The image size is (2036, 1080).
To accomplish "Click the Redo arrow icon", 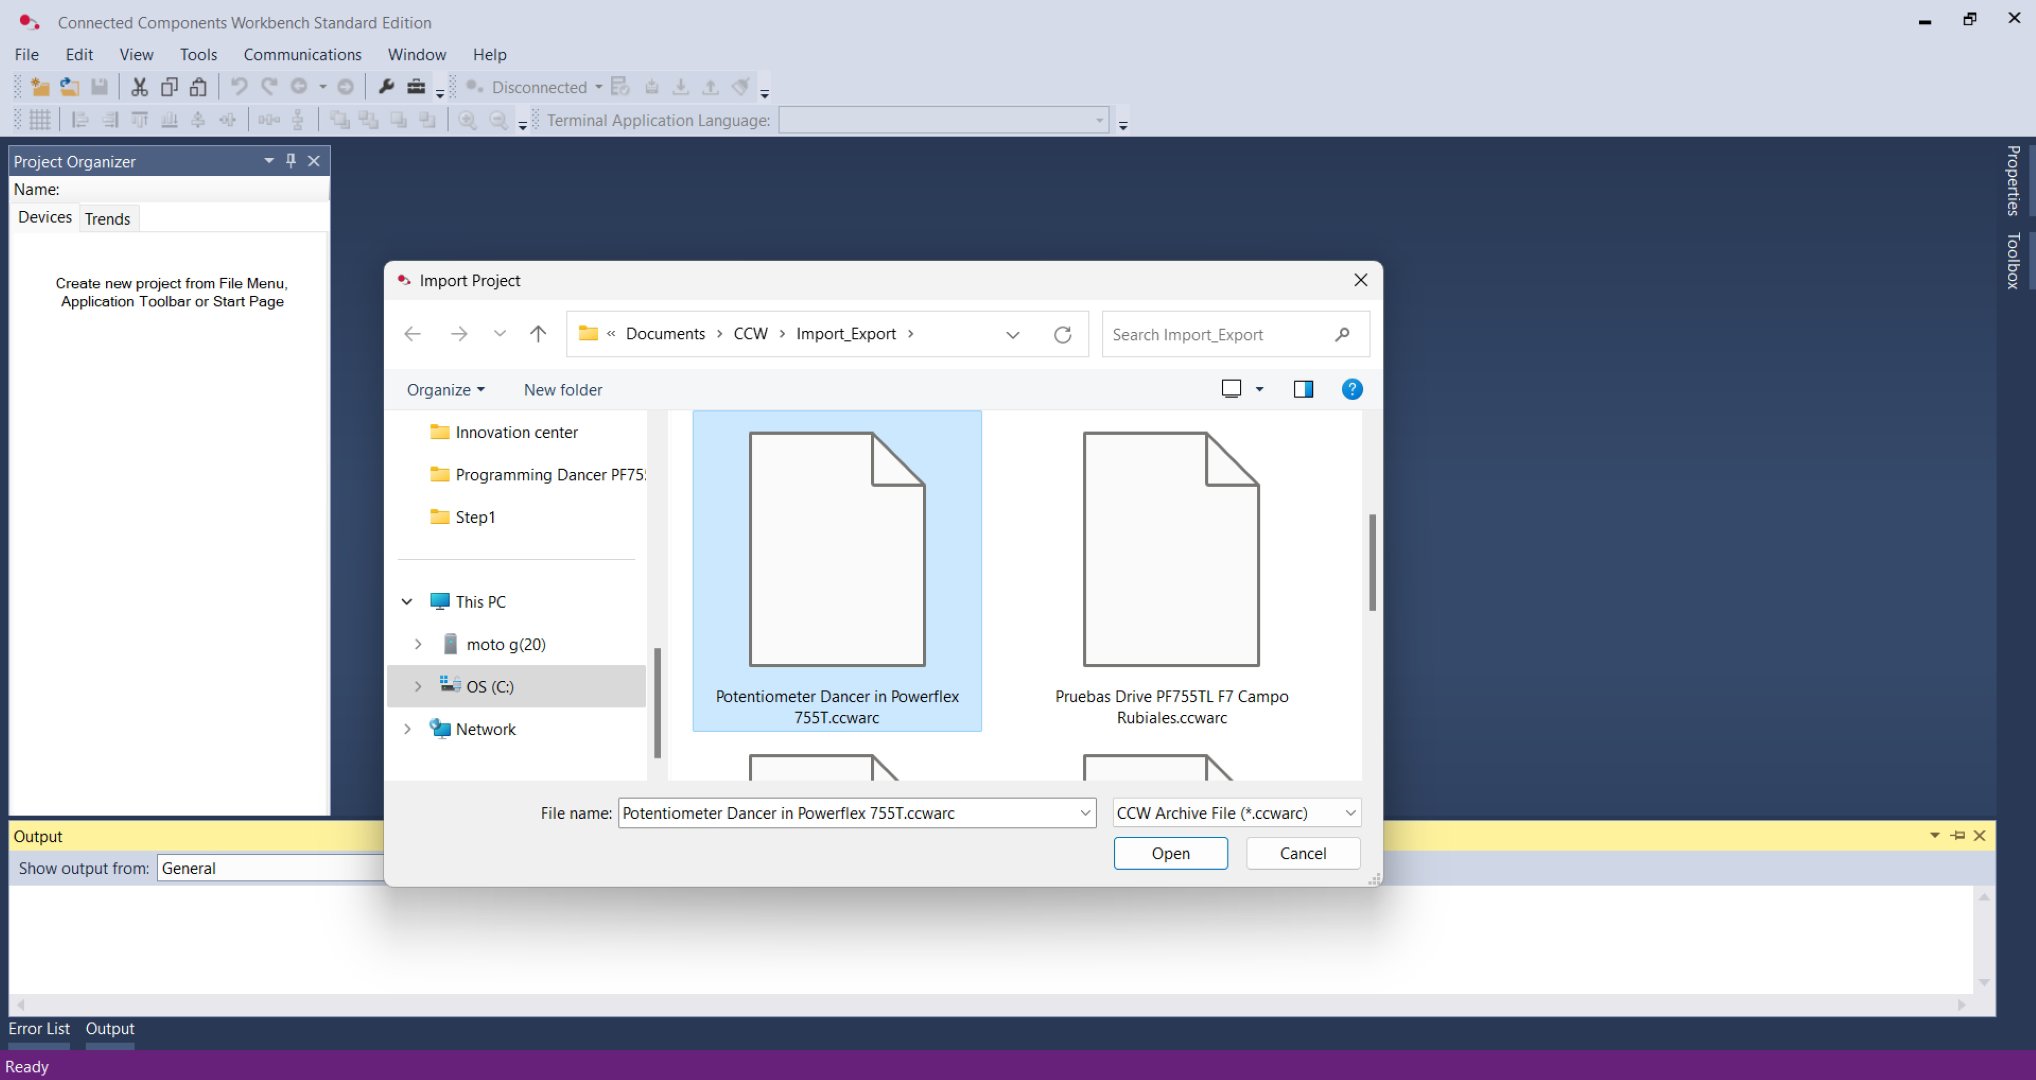I will (x=269, y=87).
